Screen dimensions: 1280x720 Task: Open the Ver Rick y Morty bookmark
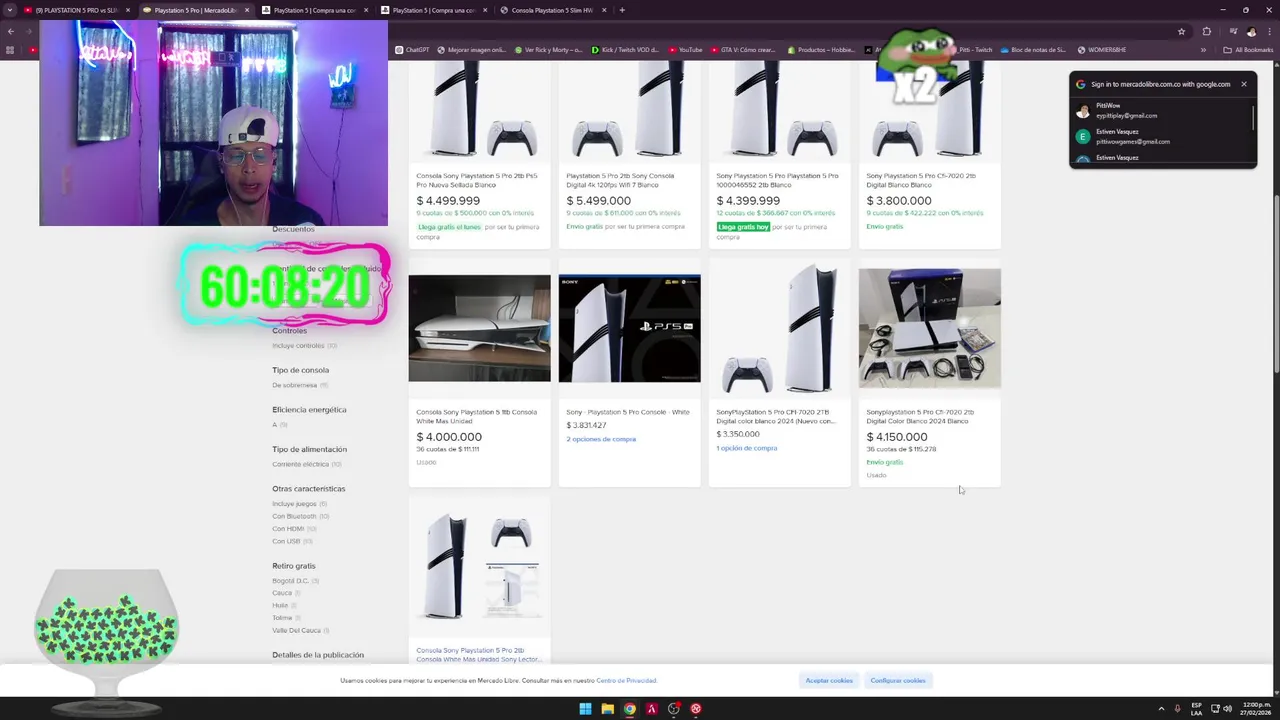click(549, 50)
